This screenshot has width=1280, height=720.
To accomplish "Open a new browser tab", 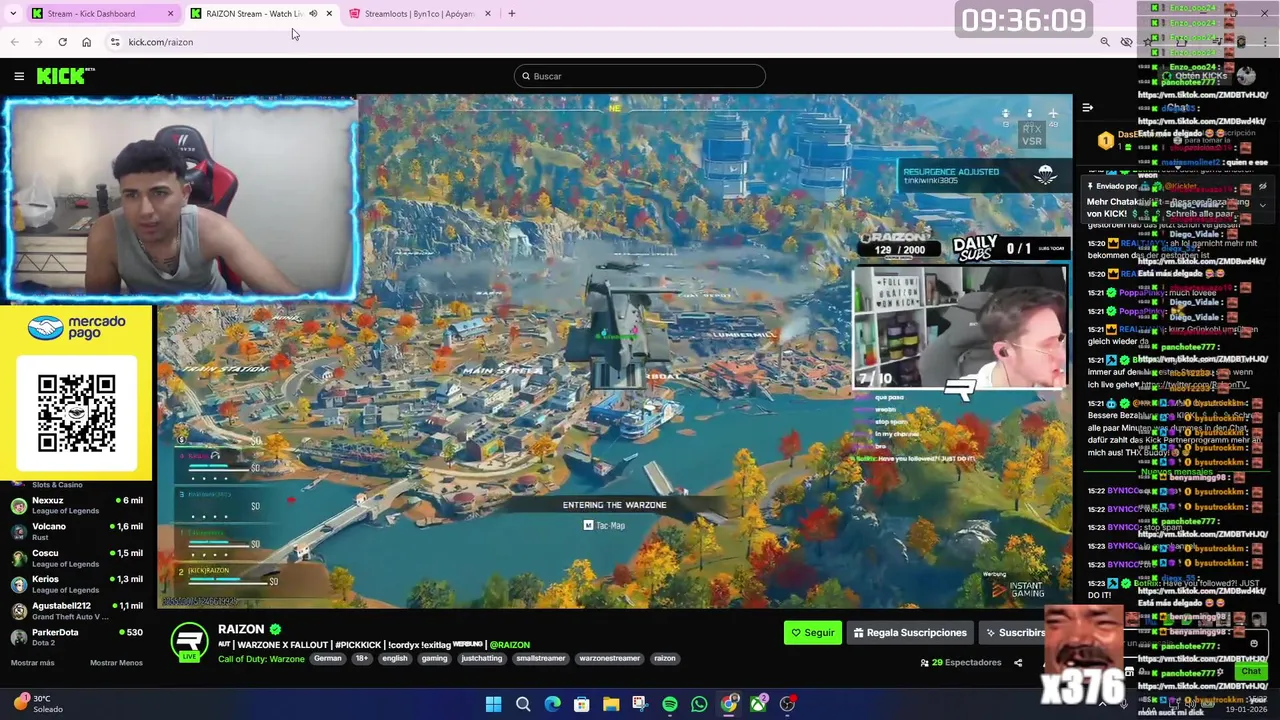I will (512, 14).
